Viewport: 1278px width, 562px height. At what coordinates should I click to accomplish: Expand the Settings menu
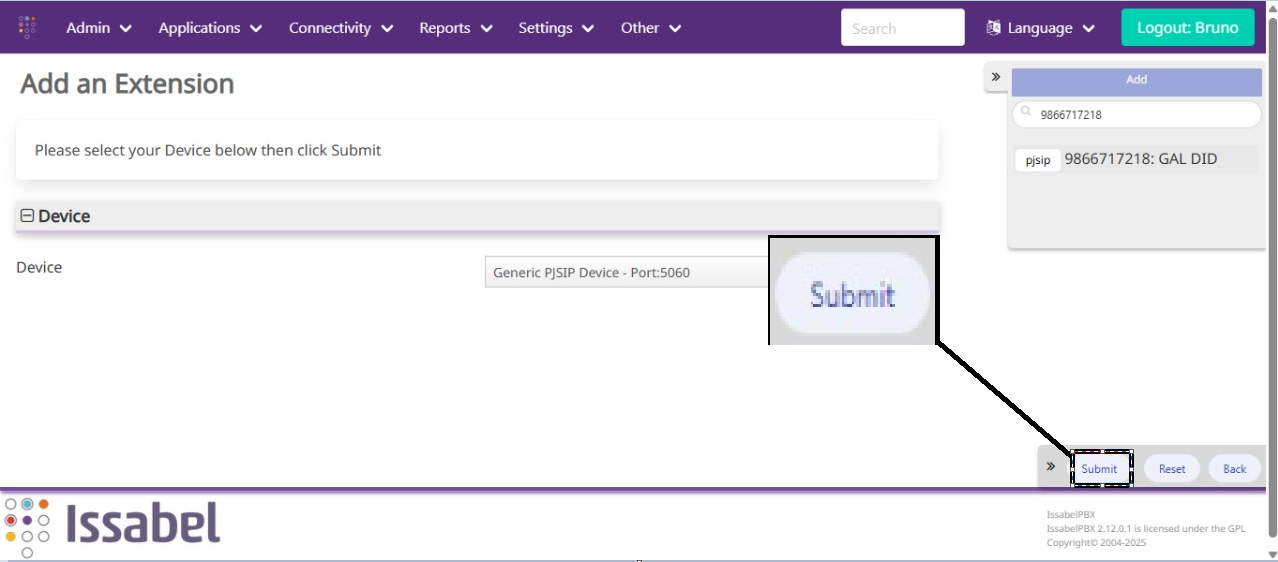tap(555, 28)
